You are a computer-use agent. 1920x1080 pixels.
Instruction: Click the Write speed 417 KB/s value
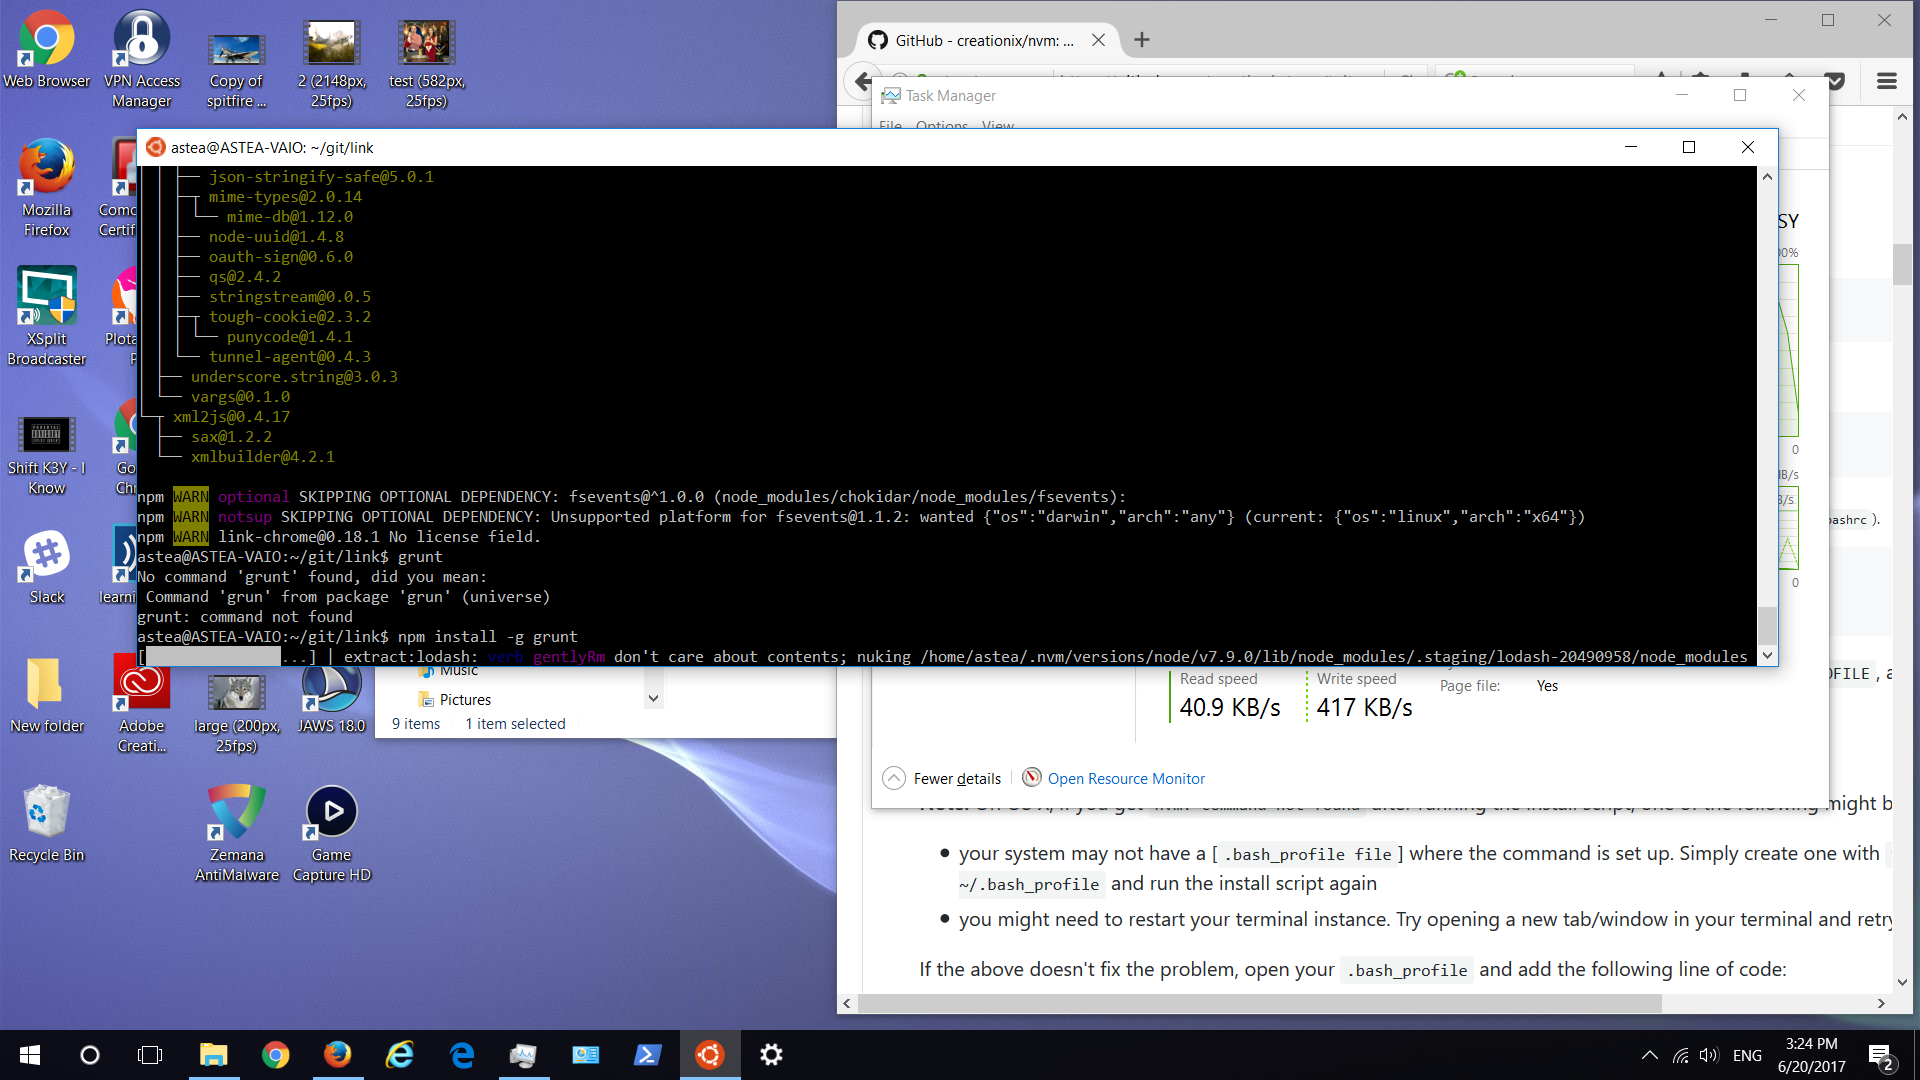pyautogui.click(x=1364, y=707)
